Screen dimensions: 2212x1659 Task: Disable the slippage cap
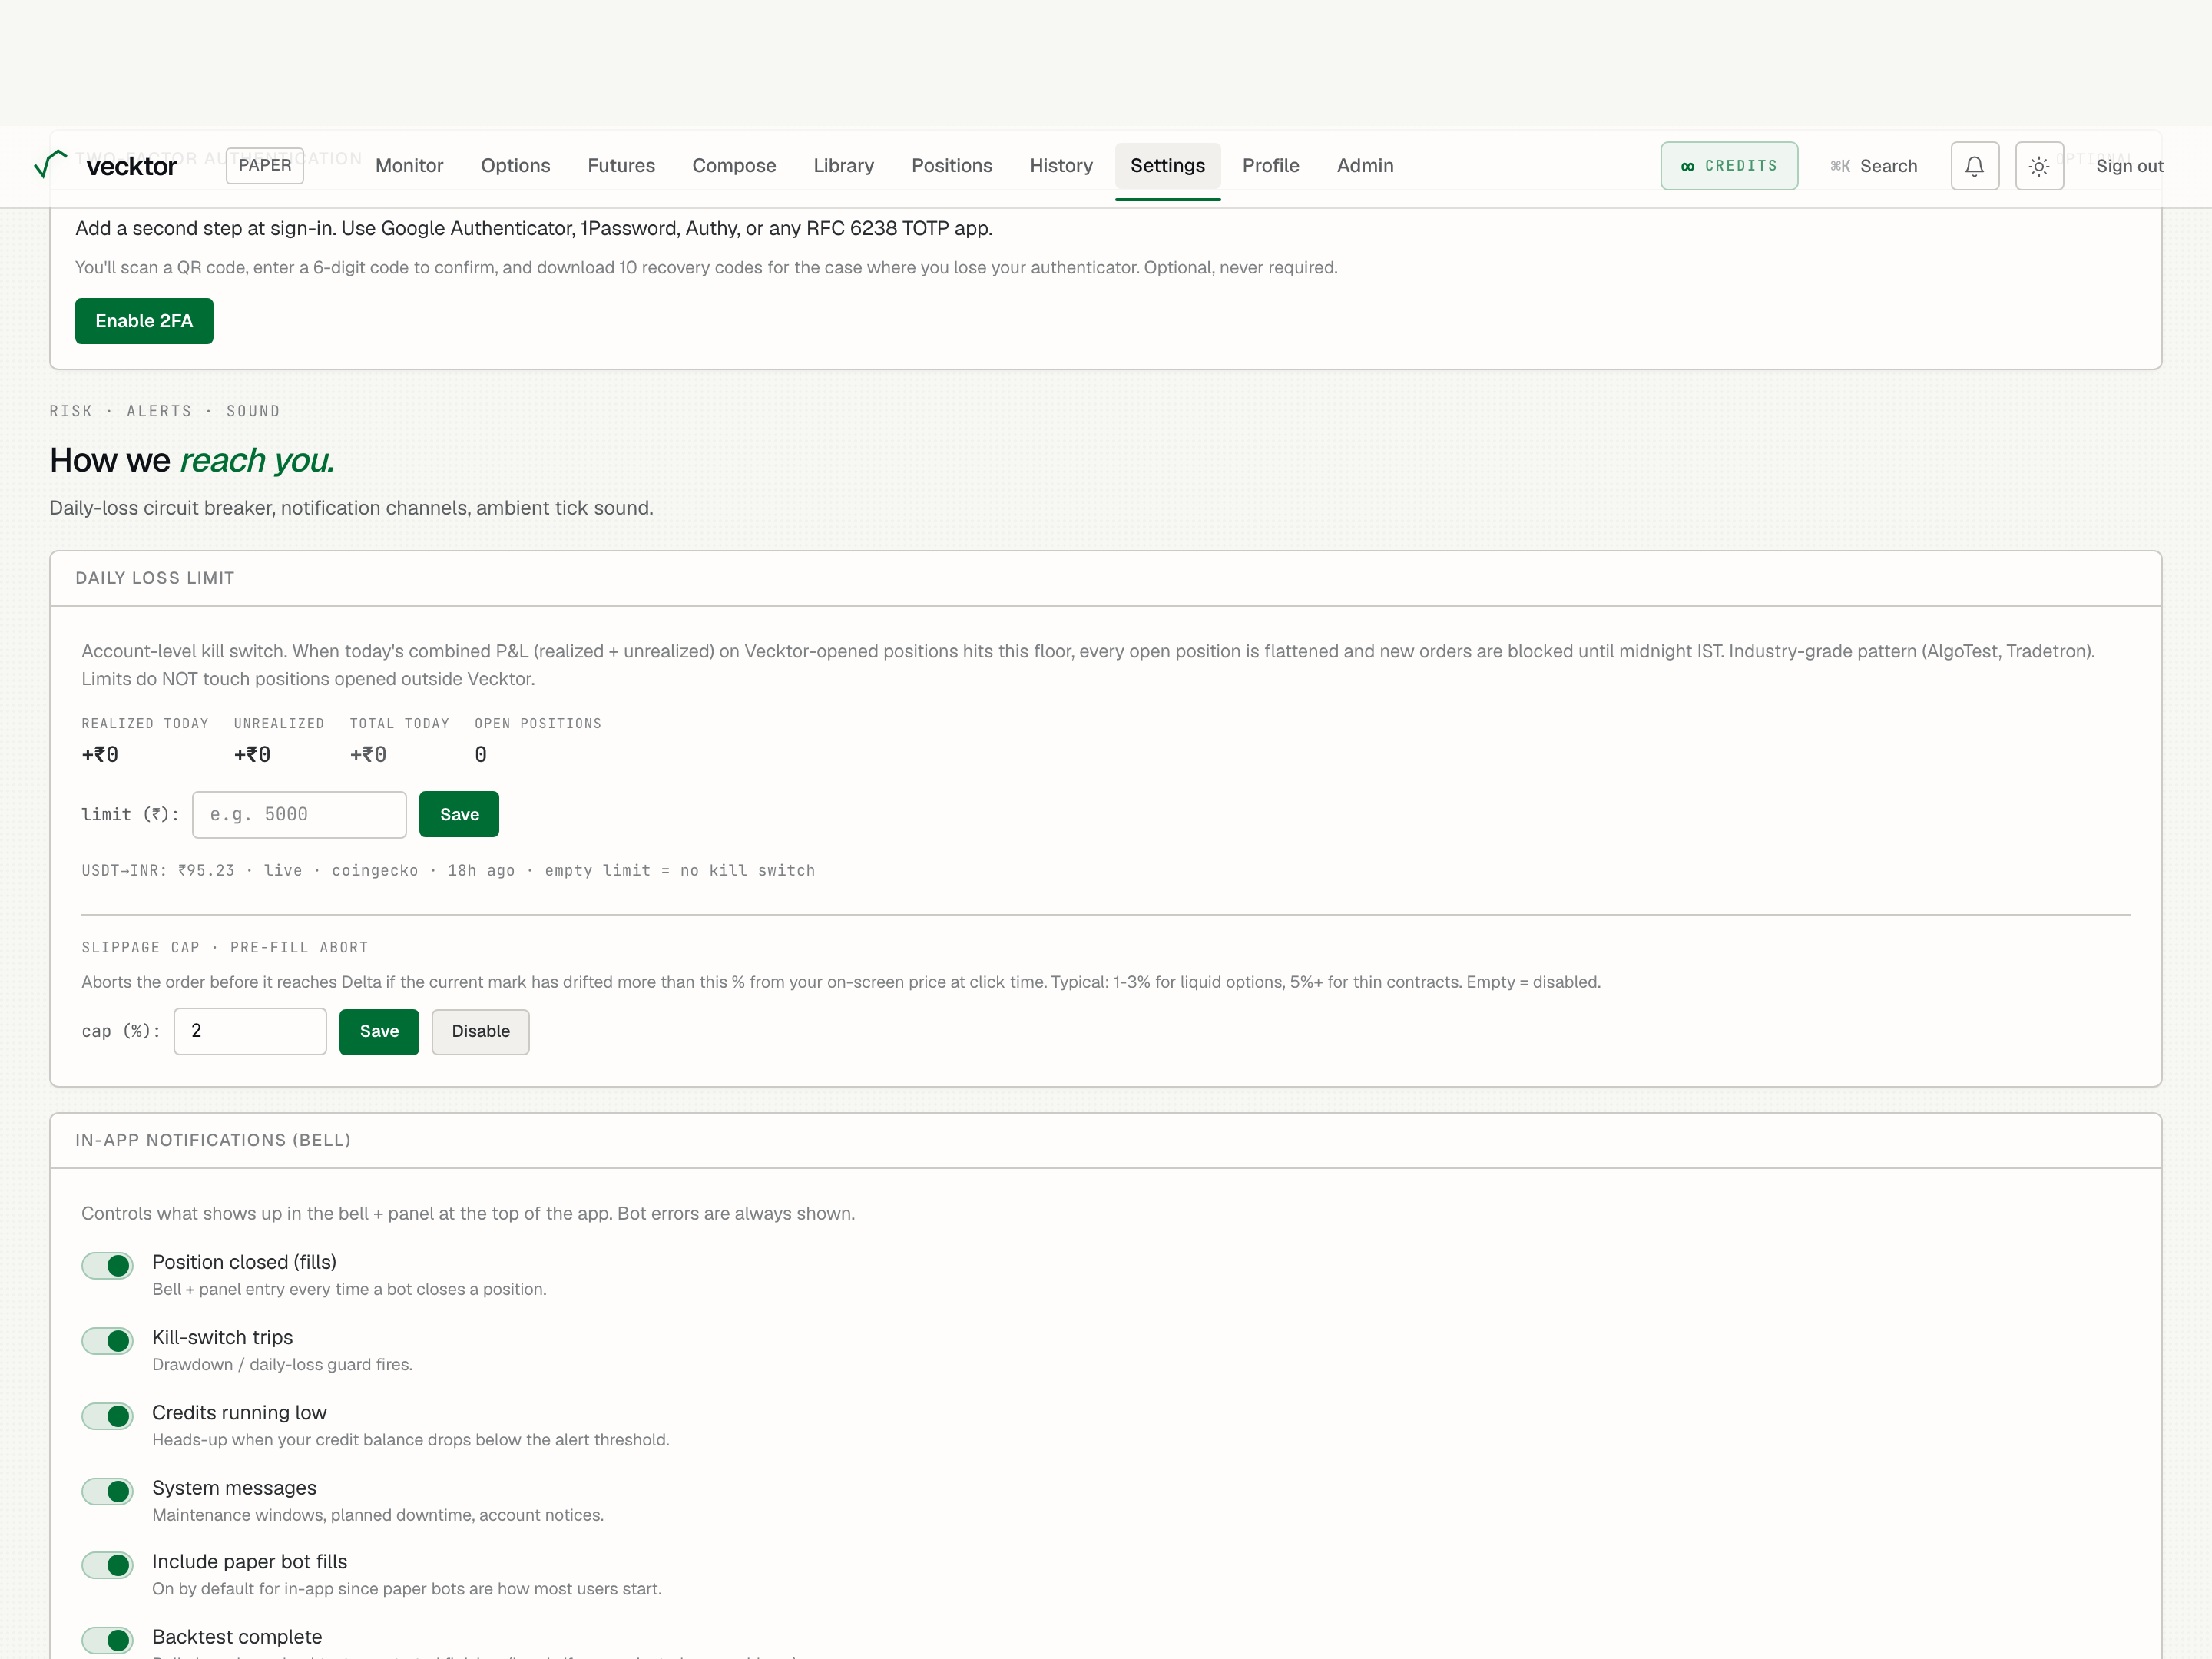click(x=480, y=1031)
